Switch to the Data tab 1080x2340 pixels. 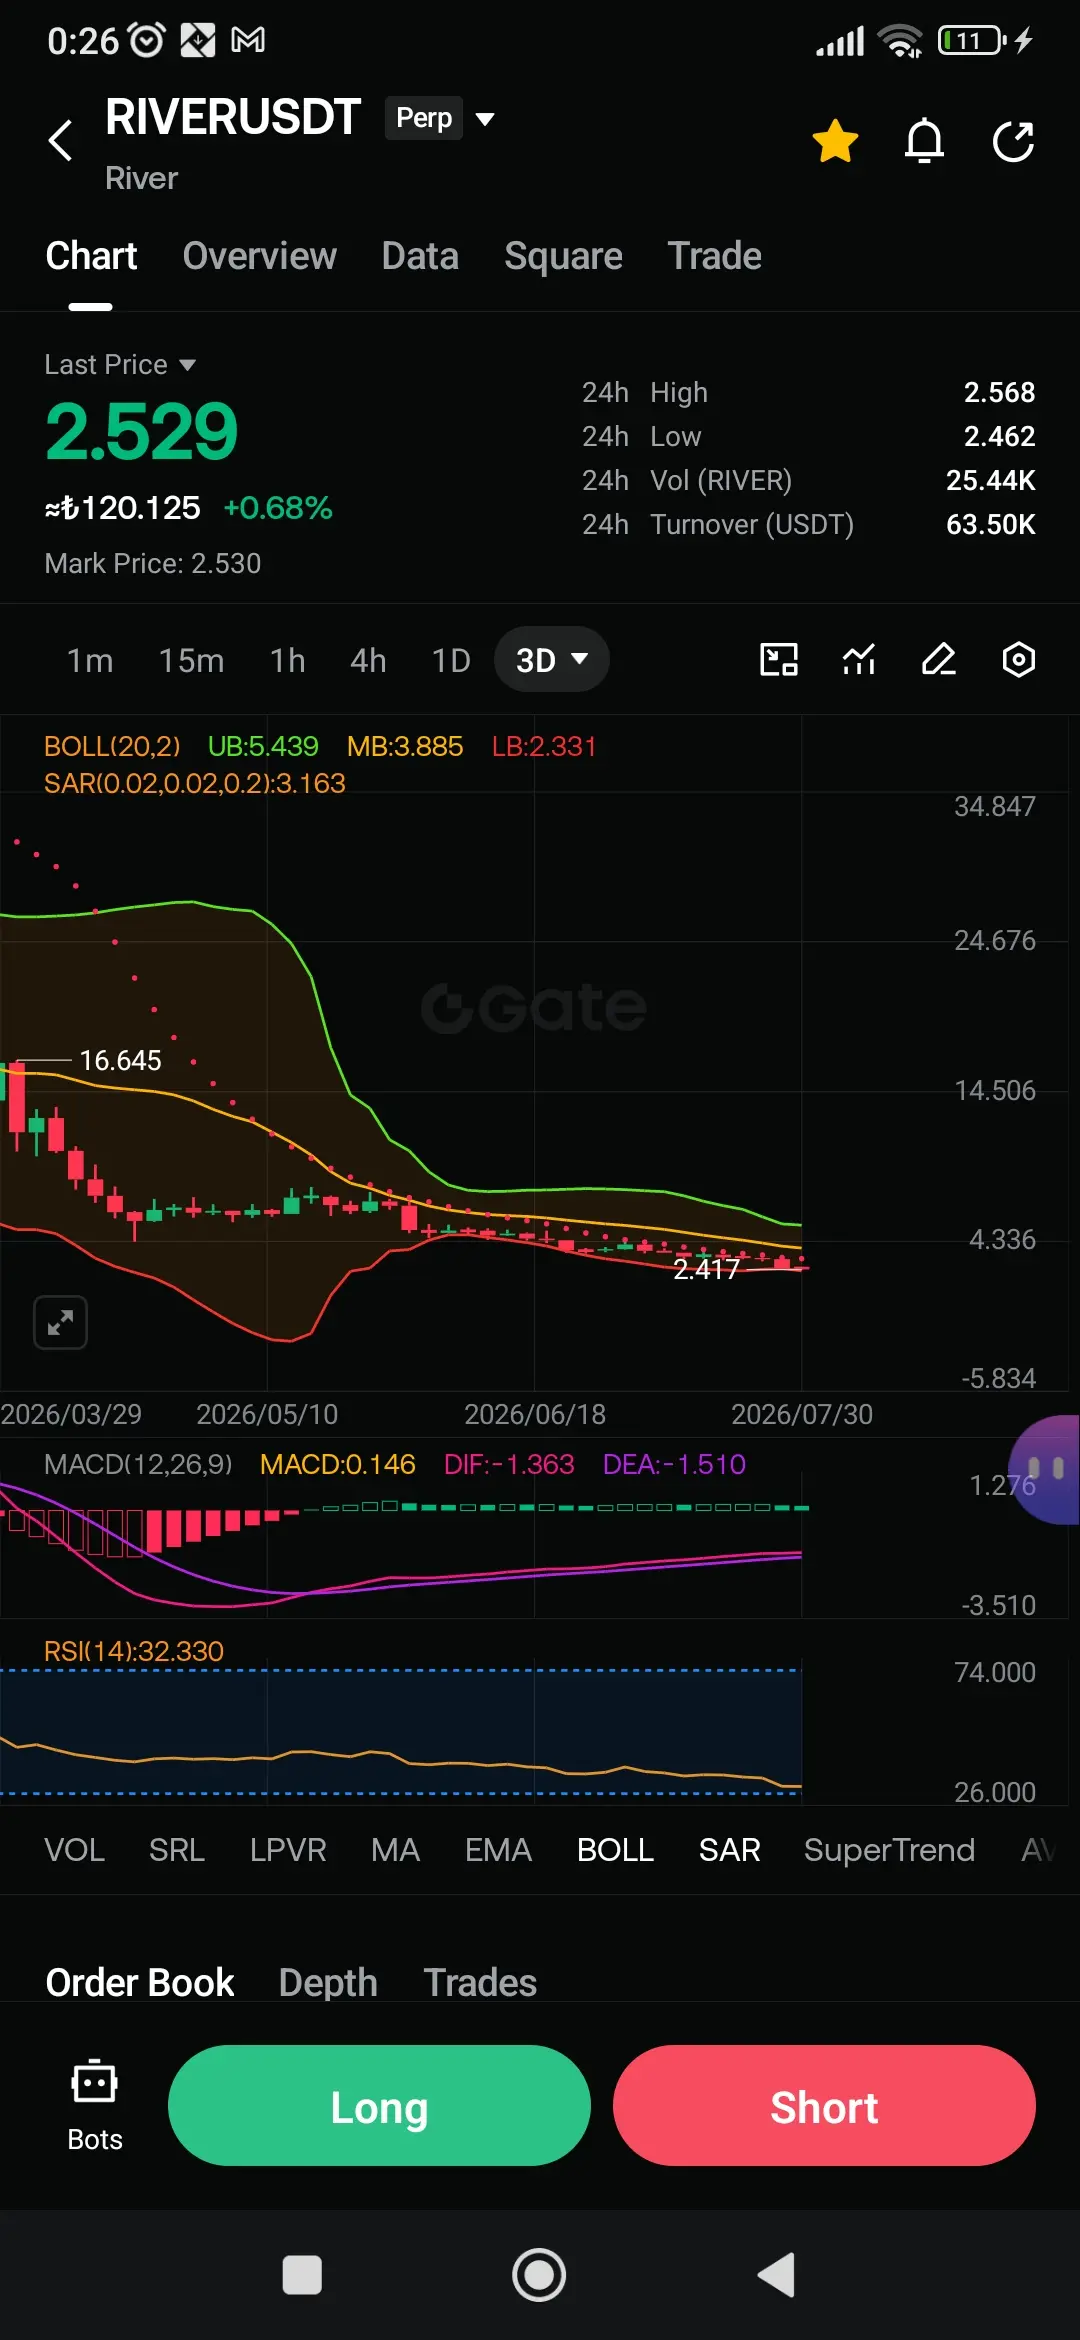[420, 256]
